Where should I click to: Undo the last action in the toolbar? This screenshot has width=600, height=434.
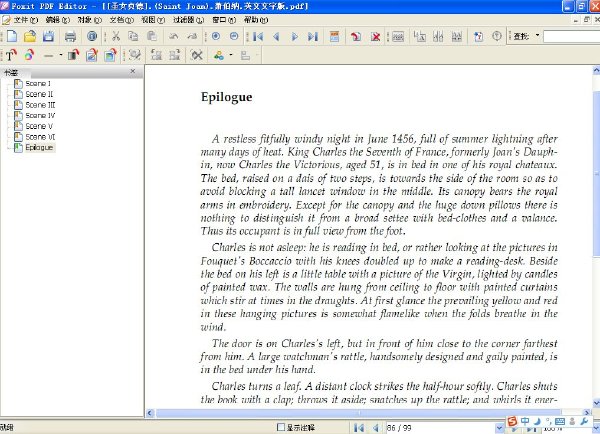[x=174, y=36]
